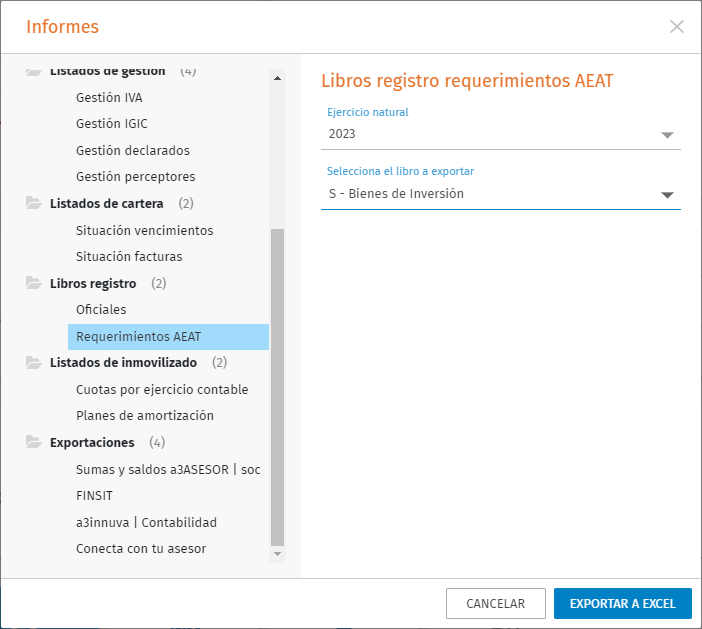Image resolution: width=702 pixels, height=629 pixels.
Task: Select Sumas y saldos a3ASESOR export
Action: [168, 470]
